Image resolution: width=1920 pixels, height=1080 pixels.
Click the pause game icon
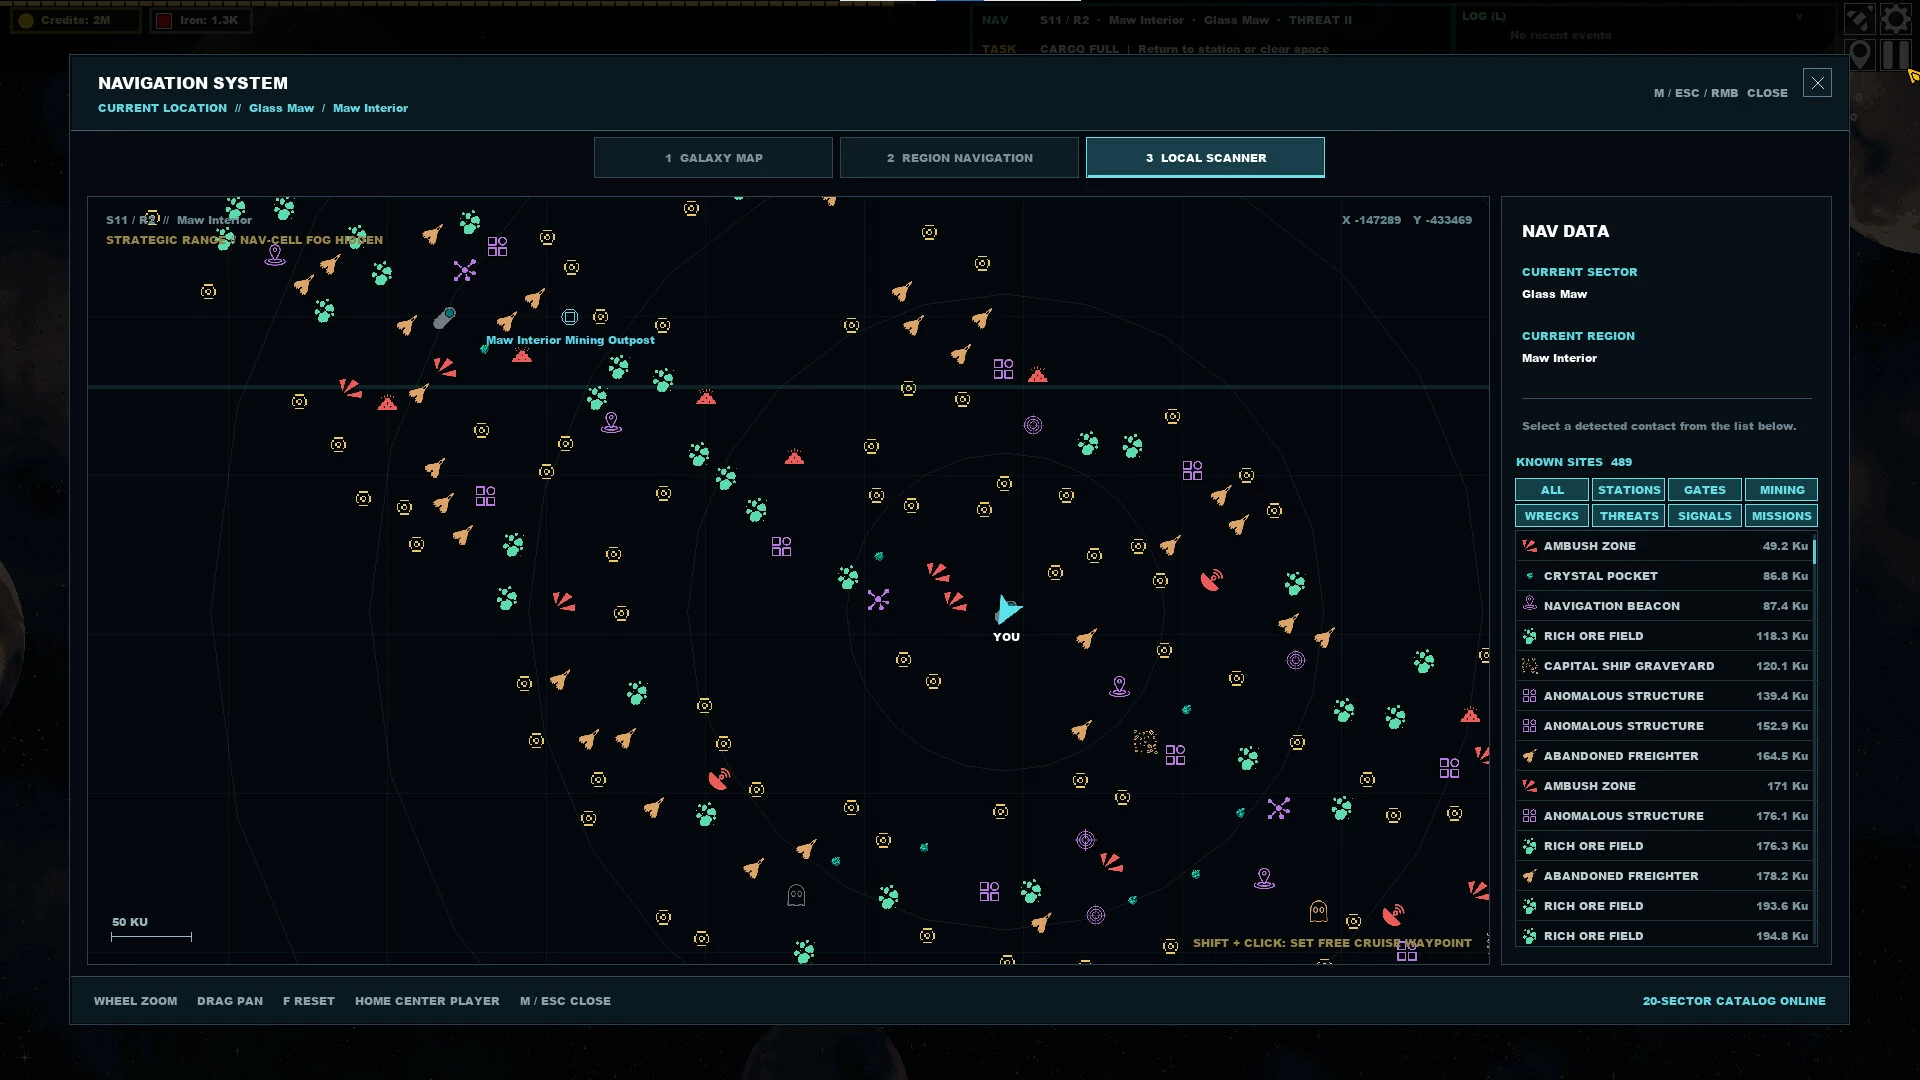[1895, 54]
